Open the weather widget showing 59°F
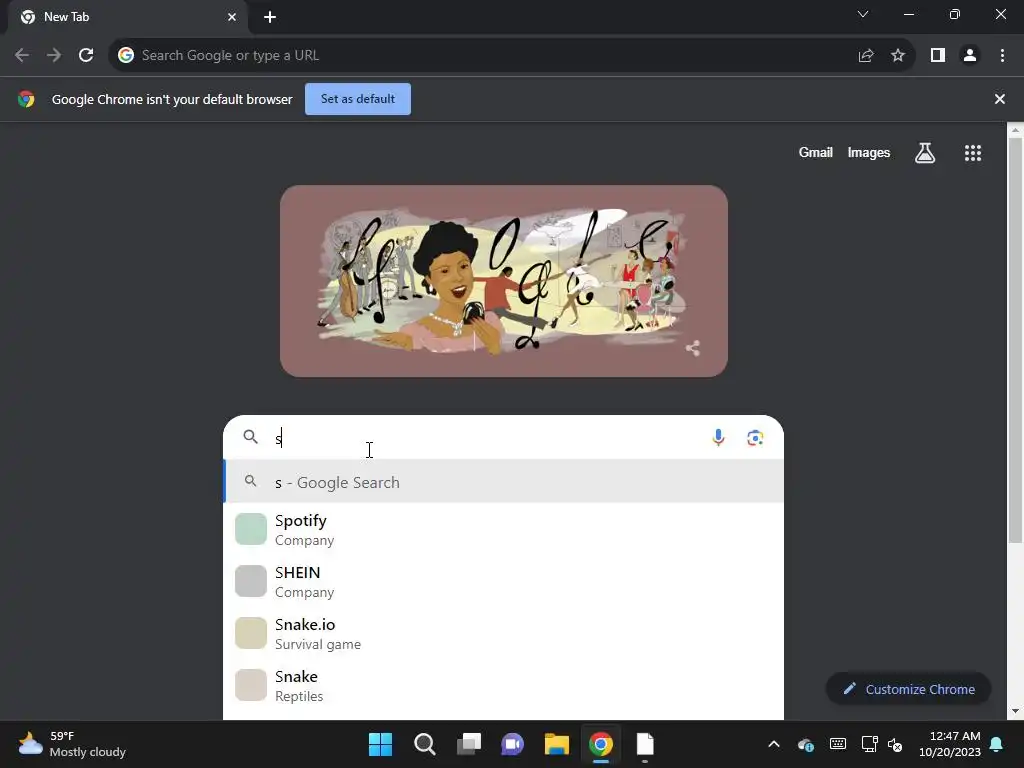The image size is (1024, 768). [72, 744]
